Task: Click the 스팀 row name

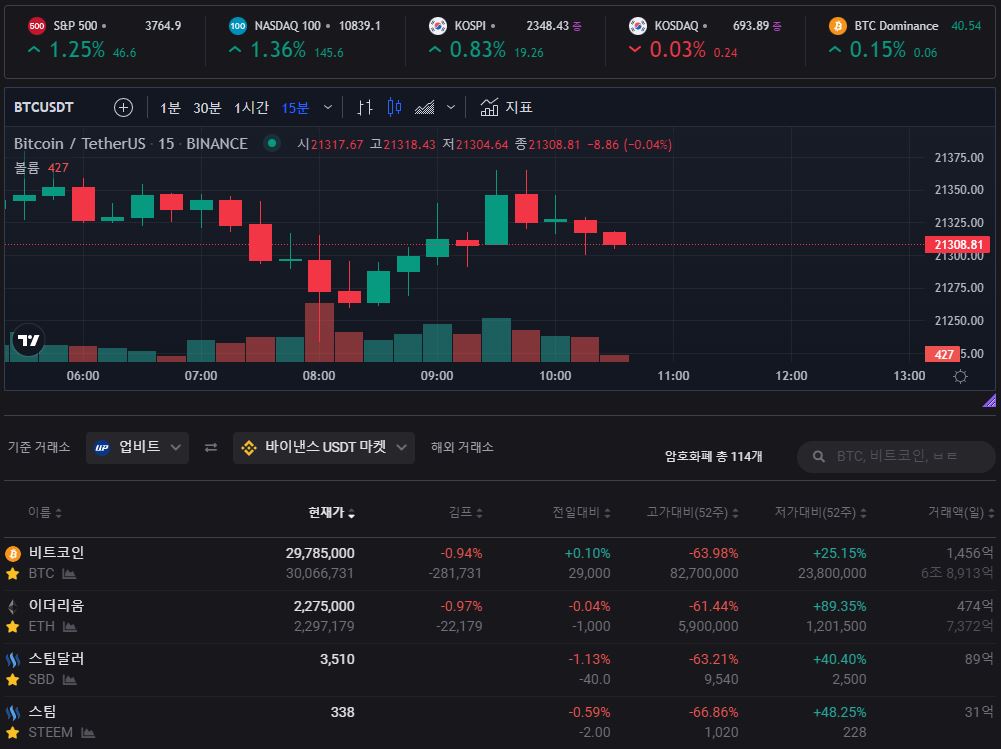Action: coord(42,711)
